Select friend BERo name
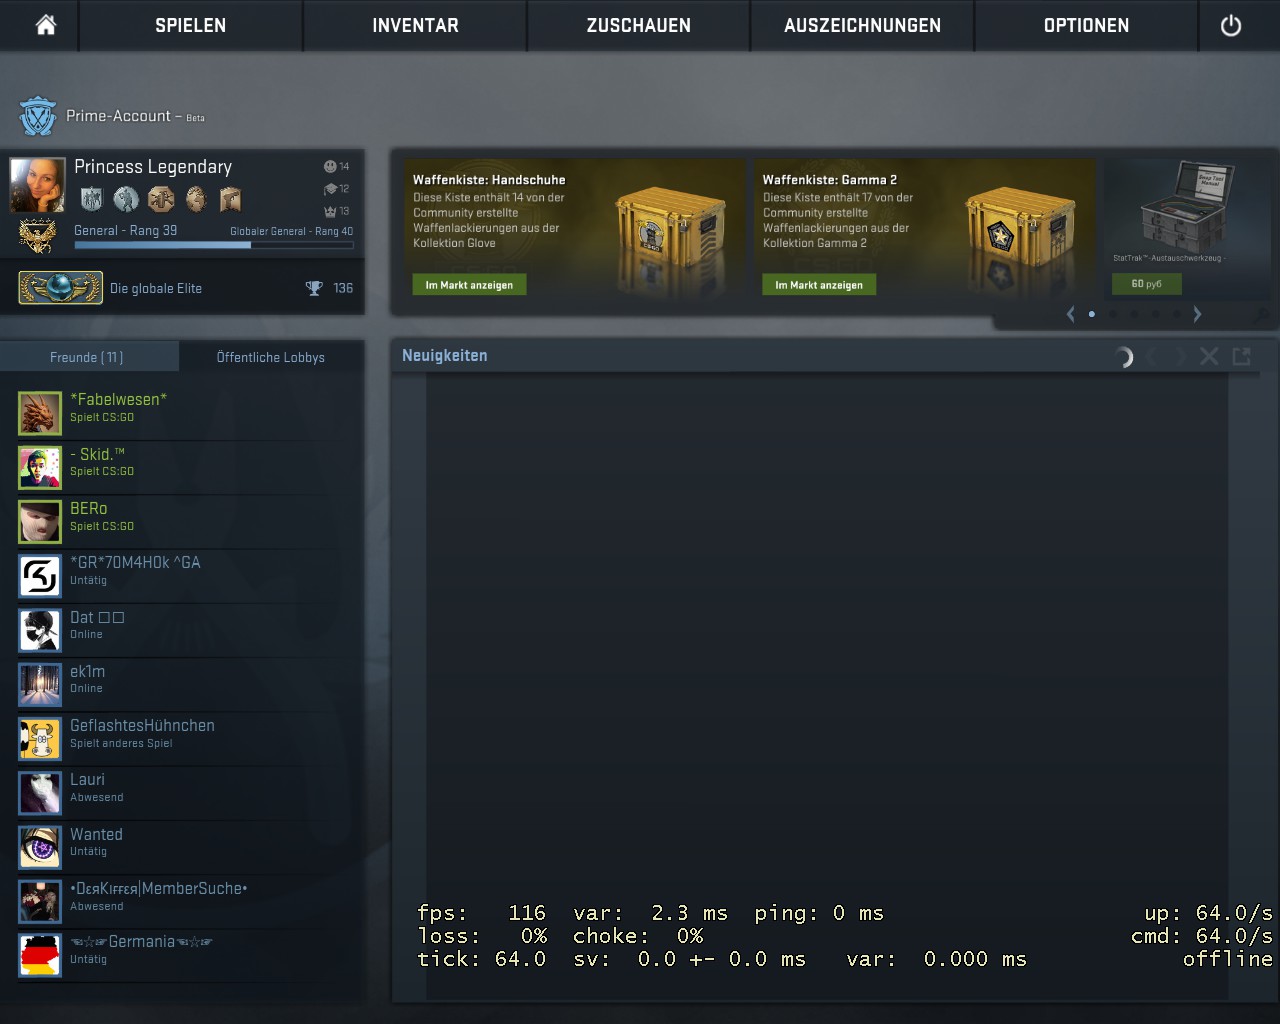Viewport: 1280px width, 1024px height. tap(88, 508)
